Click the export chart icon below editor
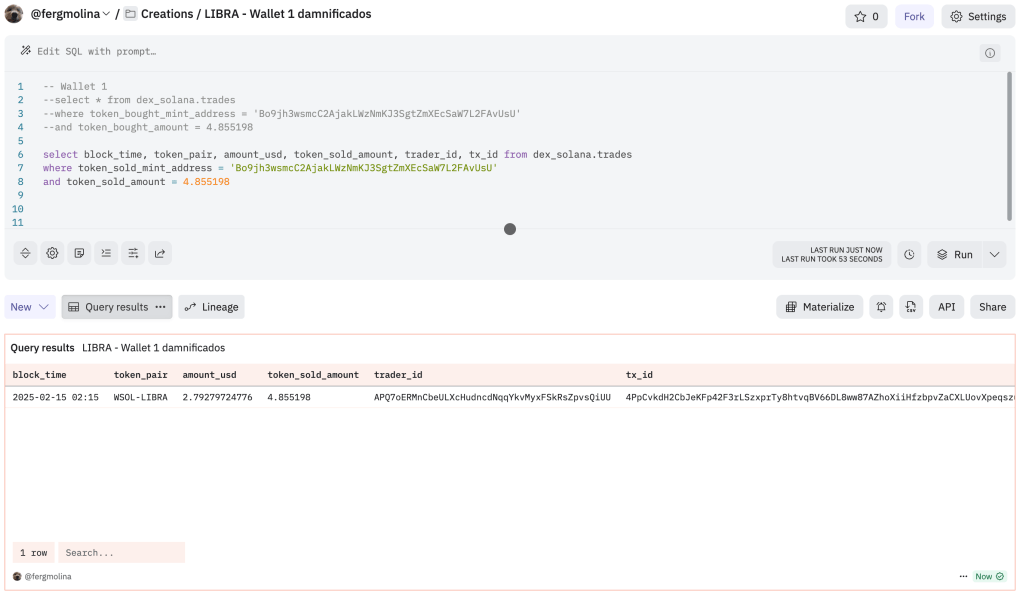This screenshot has width=1023, height=598. (x=160, y=254)
